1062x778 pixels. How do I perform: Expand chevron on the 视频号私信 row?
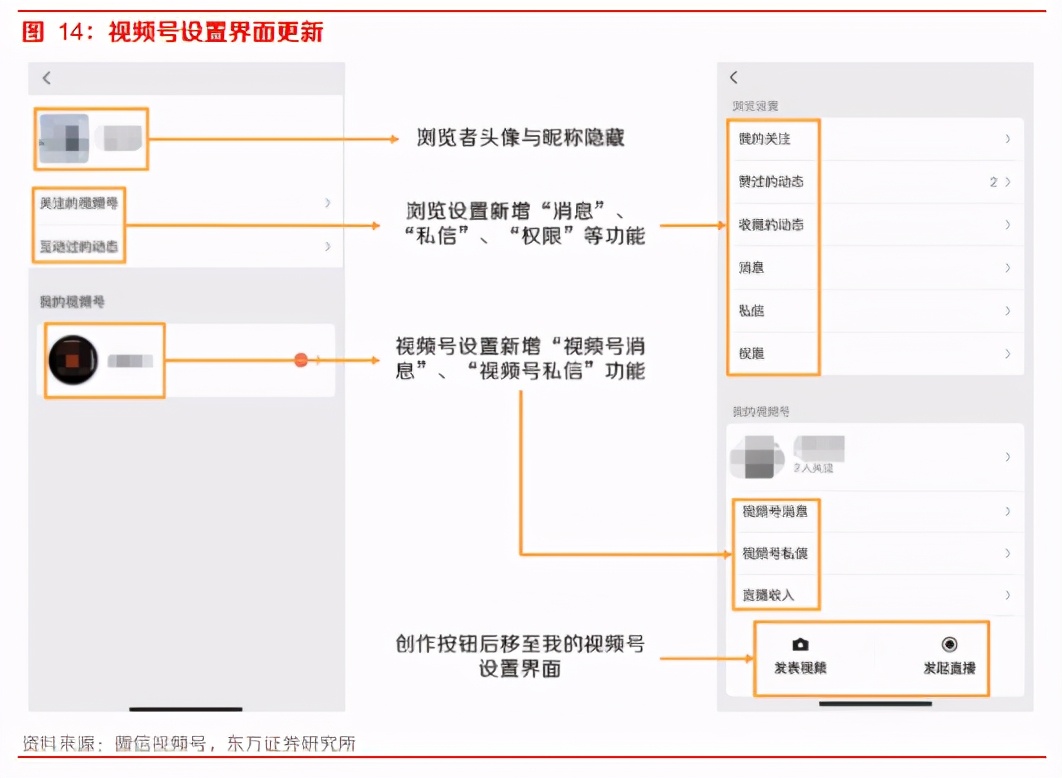coord(1008,553)
